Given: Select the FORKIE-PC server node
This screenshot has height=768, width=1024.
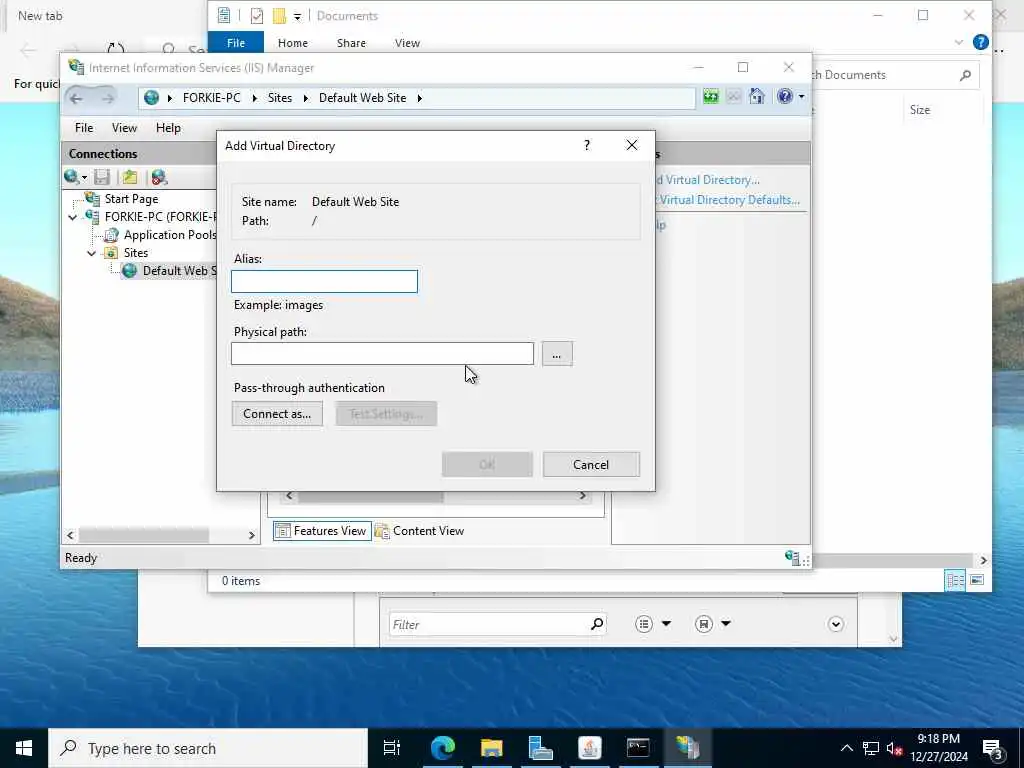Looking at the screenshot, I should tap(160, 217).
